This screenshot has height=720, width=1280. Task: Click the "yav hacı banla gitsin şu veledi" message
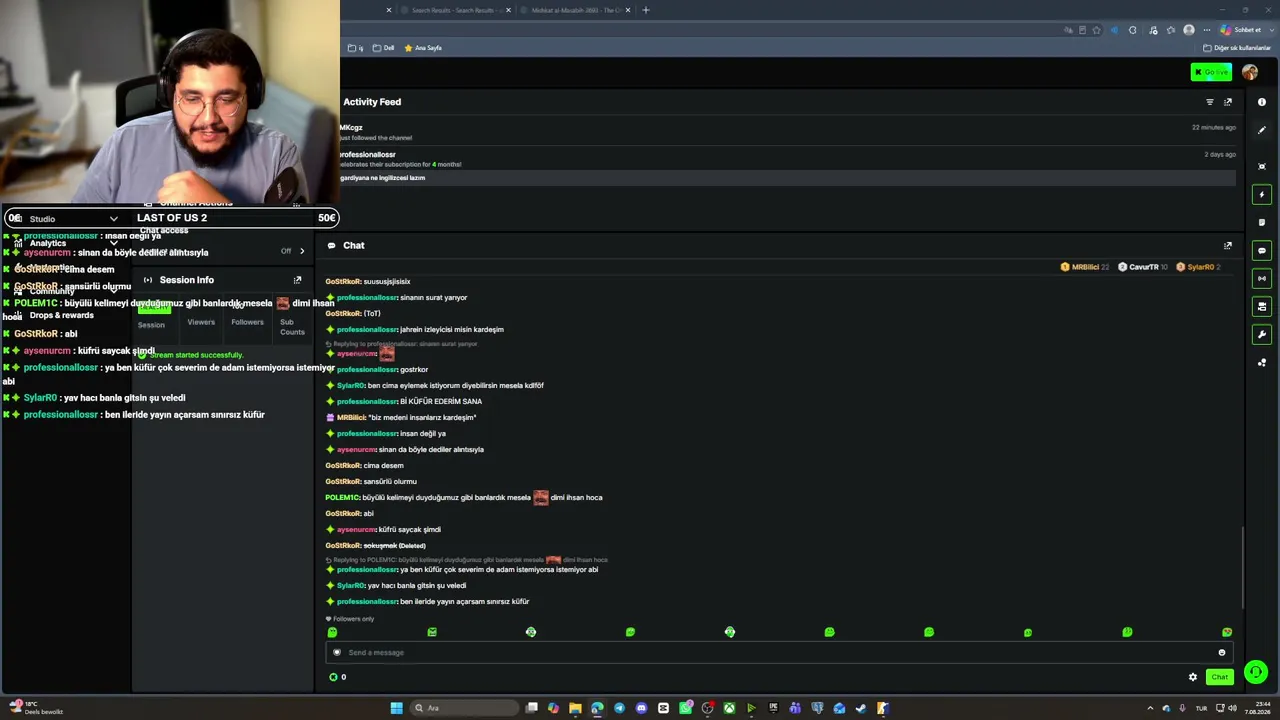pos(417,586)
